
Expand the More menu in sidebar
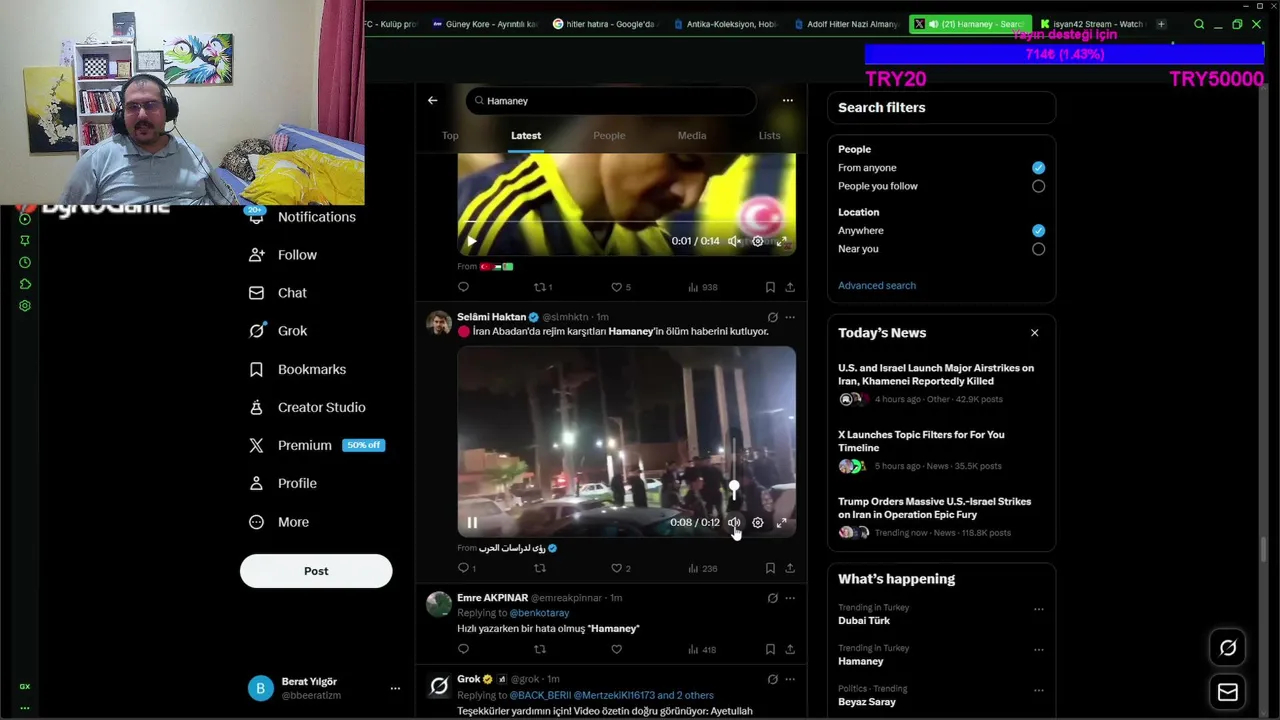(x=279, y=522)
